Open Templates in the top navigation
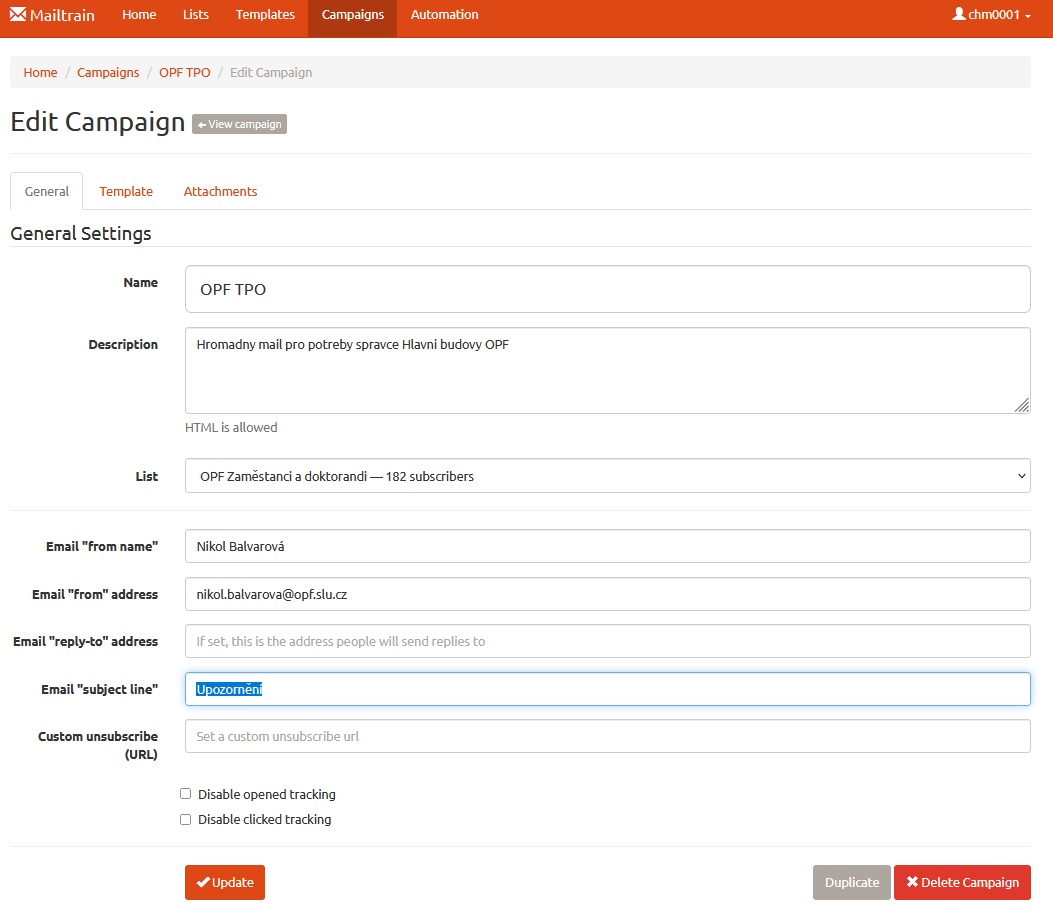This screenshot has height=913, width=1053. (265, 15)
